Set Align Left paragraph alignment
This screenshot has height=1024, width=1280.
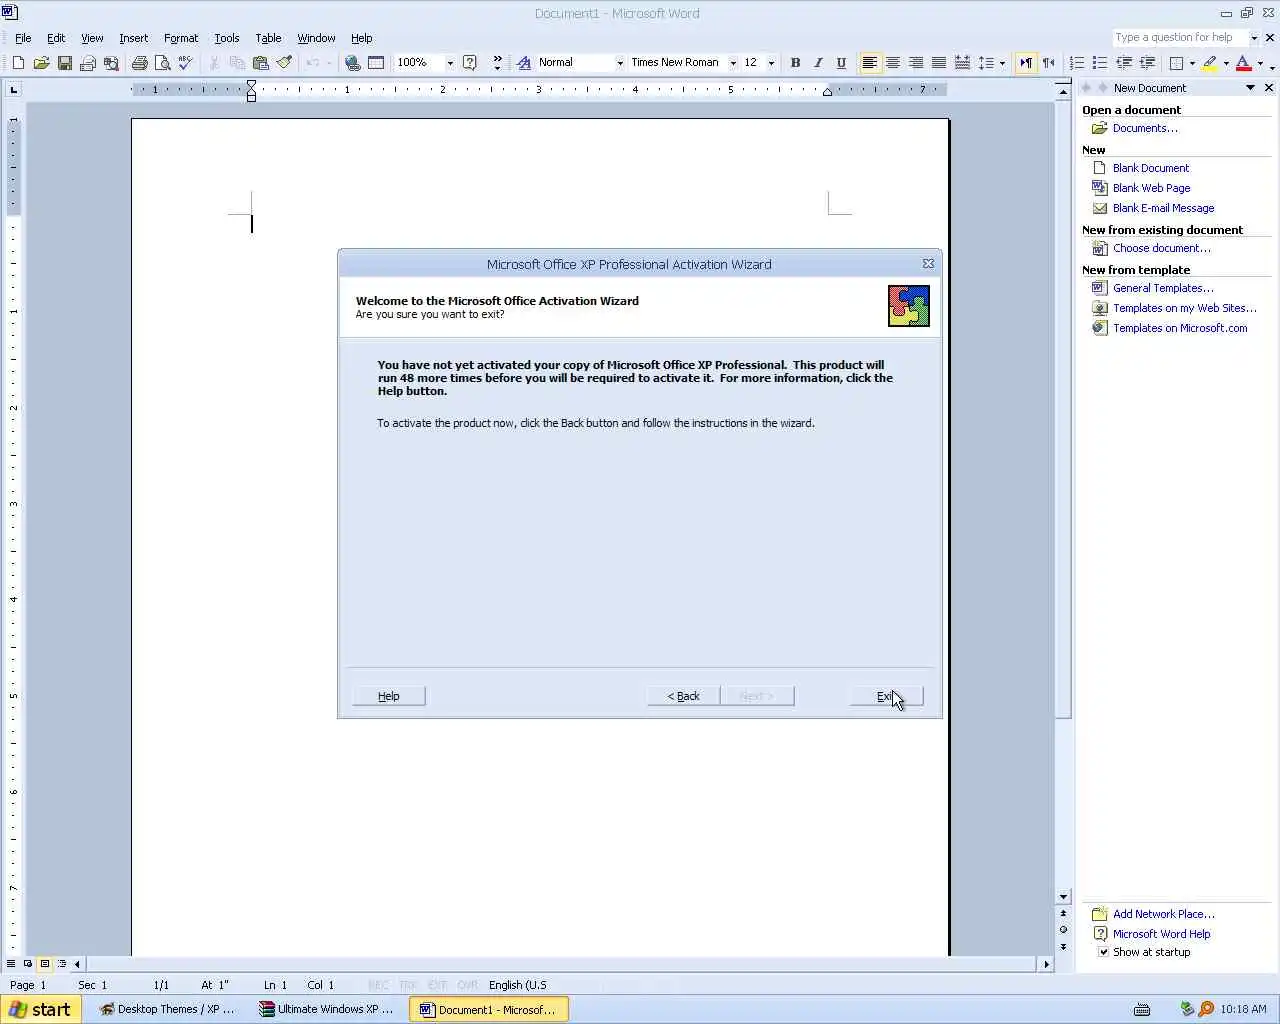point(870,63)
